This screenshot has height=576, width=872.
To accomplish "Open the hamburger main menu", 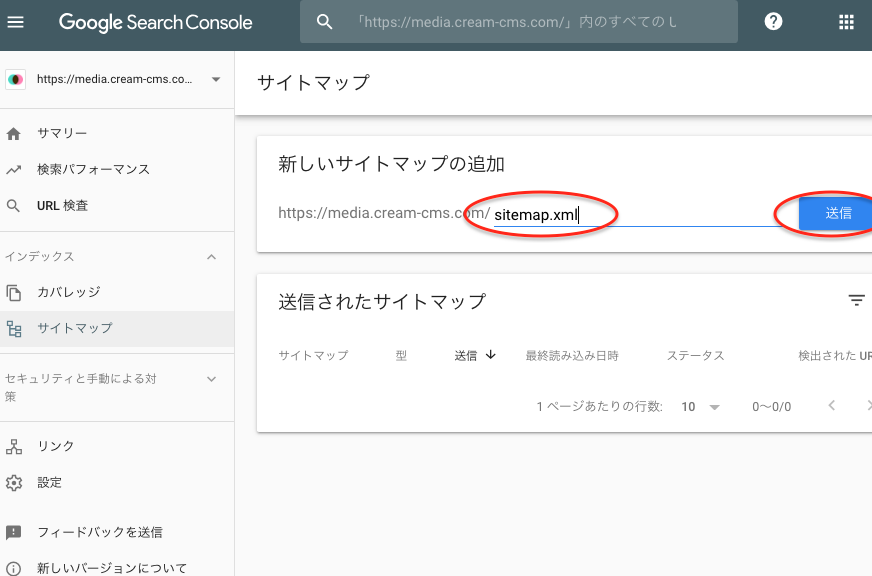I will tap(16, 22).
